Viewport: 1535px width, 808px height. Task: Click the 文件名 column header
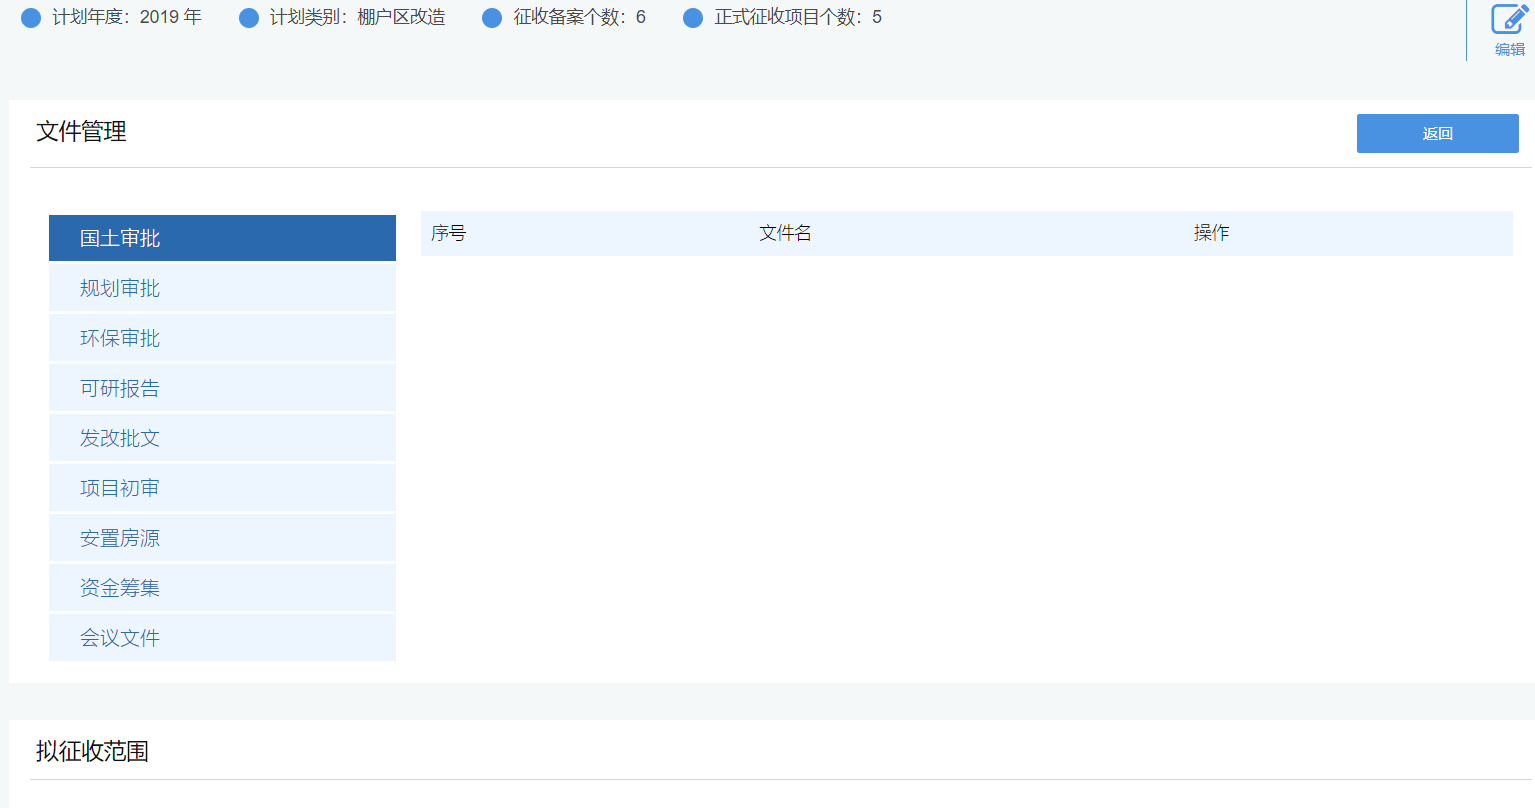(785, 233)
